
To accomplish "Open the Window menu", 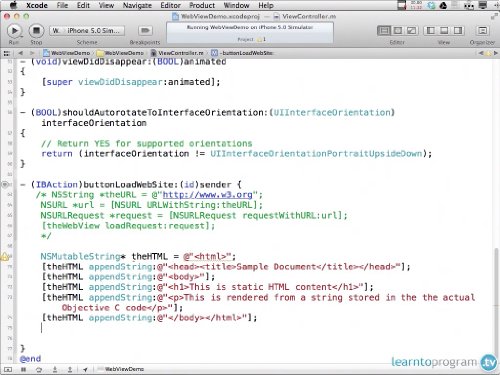I will tap(236, 5).
